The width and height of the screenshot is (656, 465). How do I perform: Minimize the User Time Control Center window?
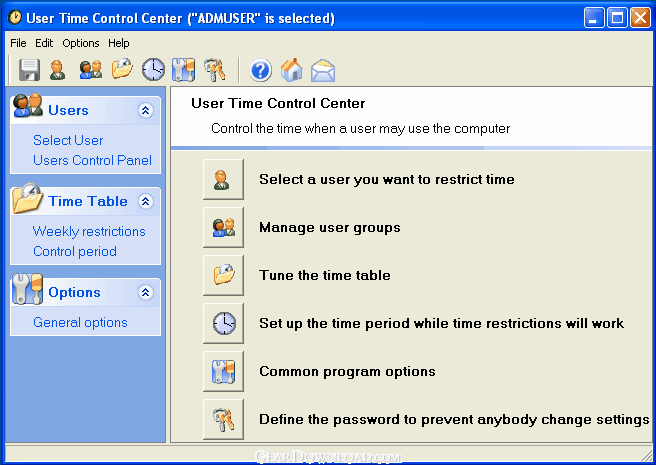click(594, 18)
